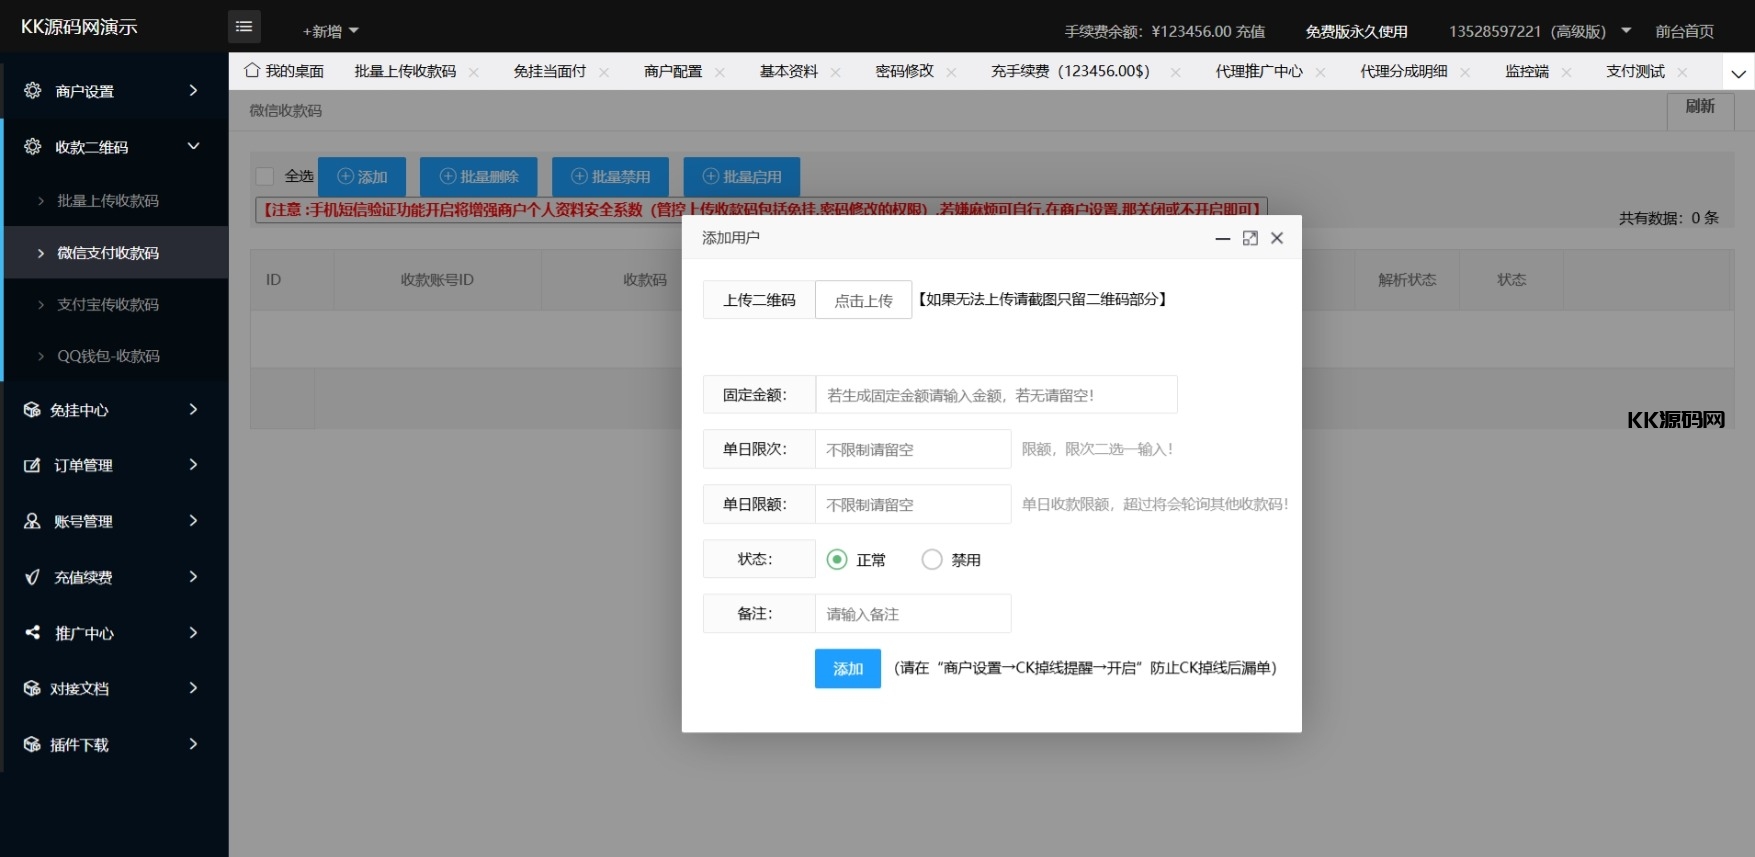The height and width of the screenshot is (857, 1755).
Task: Click the 订单管理 edit icon
Action: click(x=32, y=465)
